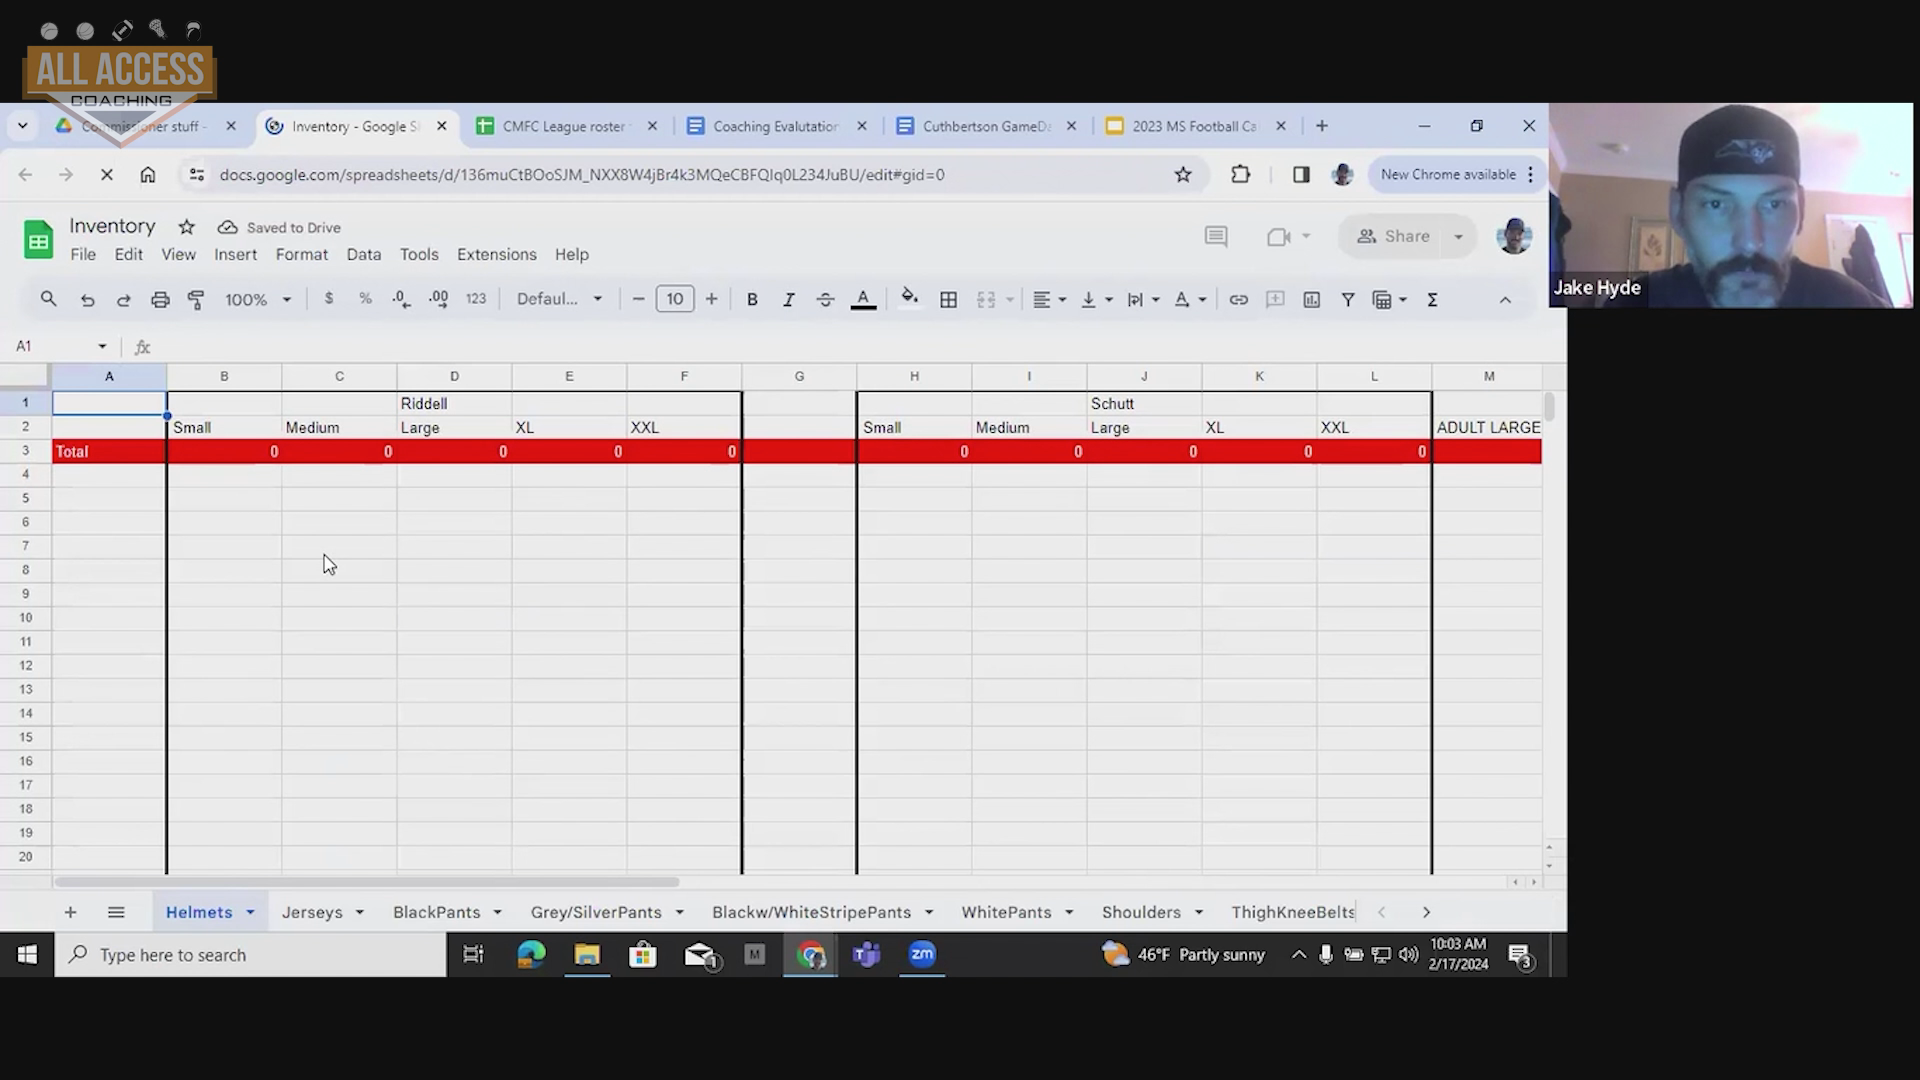
Task: Open the Helmets tab dropdown arrow
Action: point(250,912)
